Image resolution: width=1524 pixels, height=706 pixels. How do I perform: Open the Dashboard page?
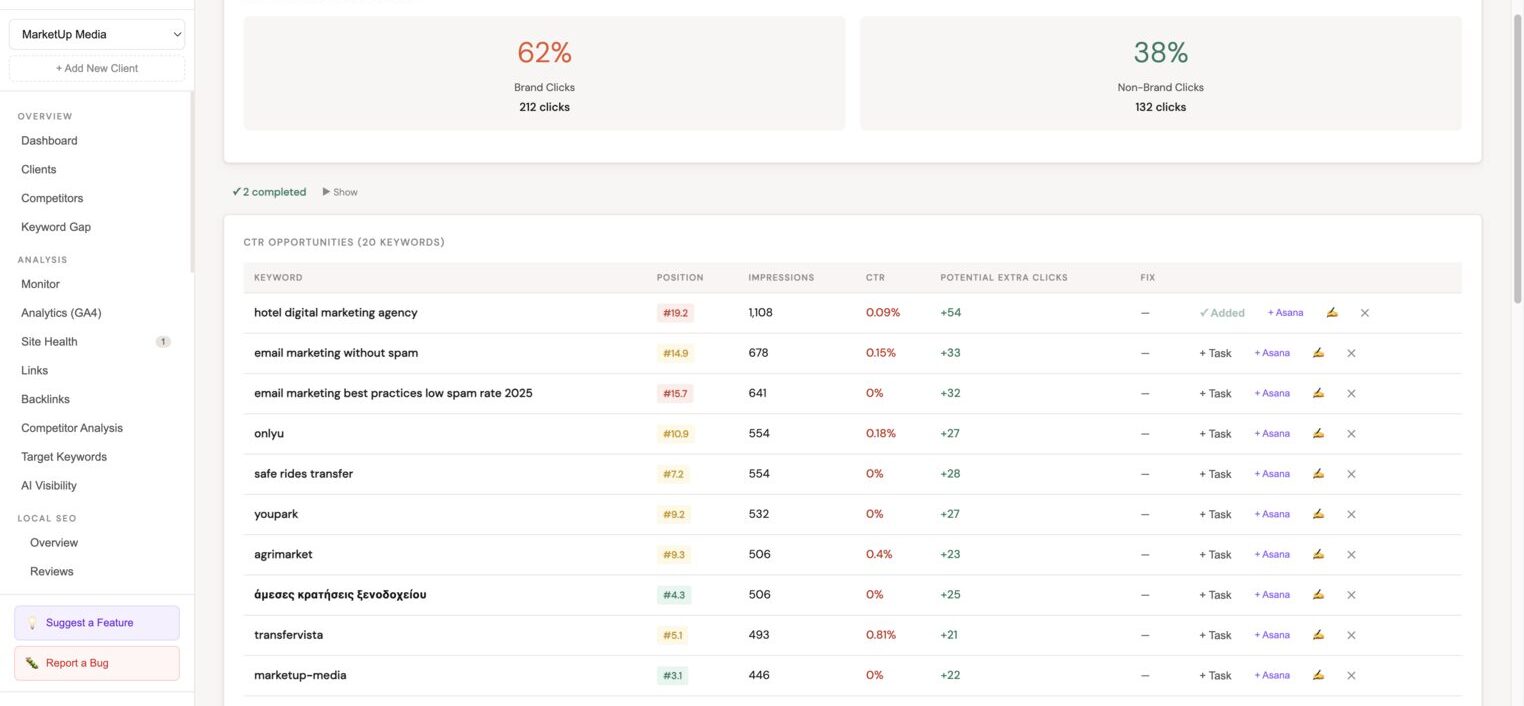[x=49, y=141]
